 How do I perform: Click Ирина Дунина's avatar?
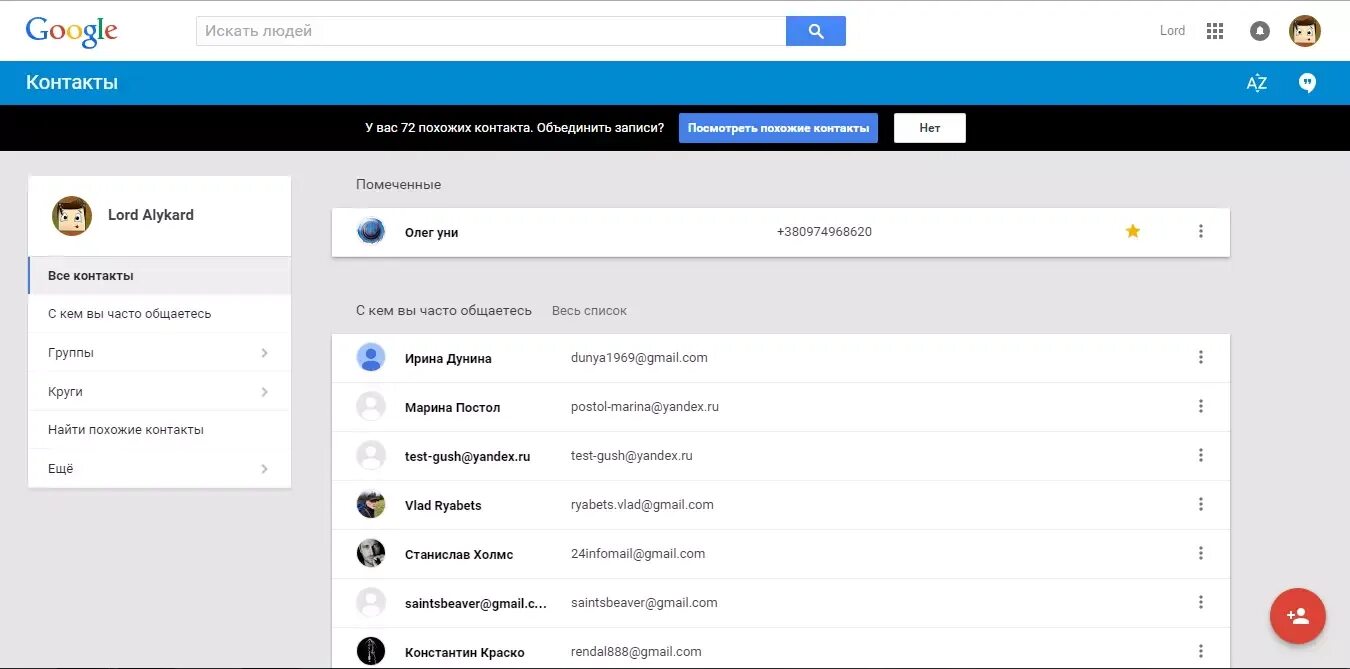tap(371, 357)
